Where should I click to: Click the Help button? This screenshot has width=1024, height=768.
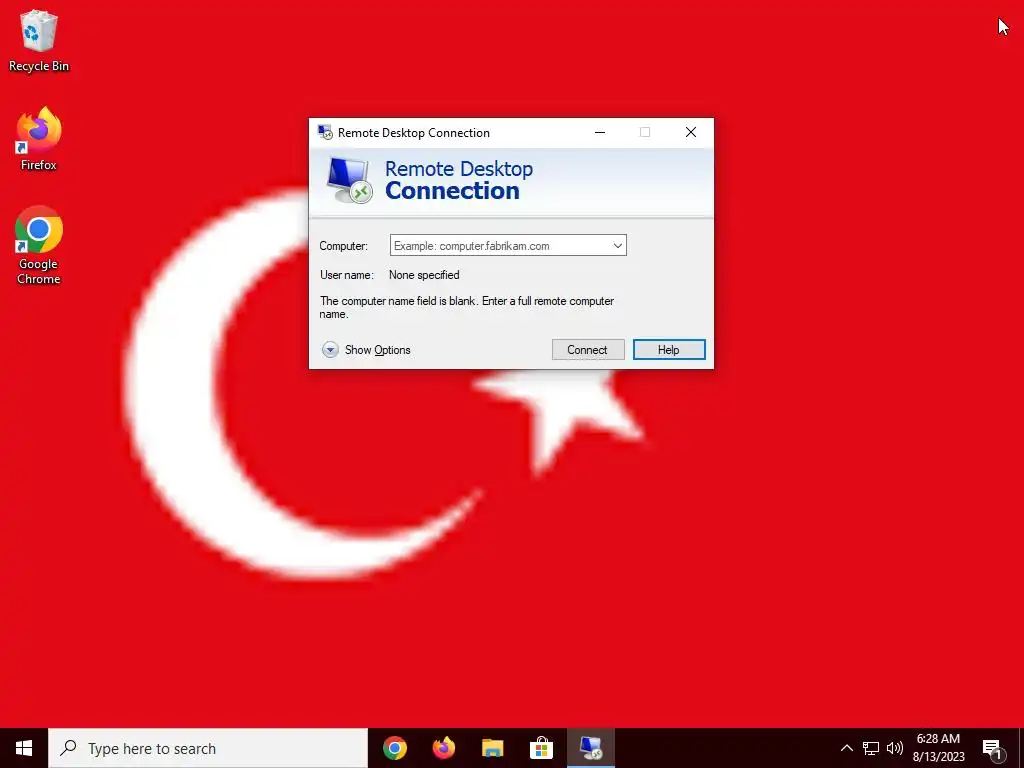click(x=669, y=350)
